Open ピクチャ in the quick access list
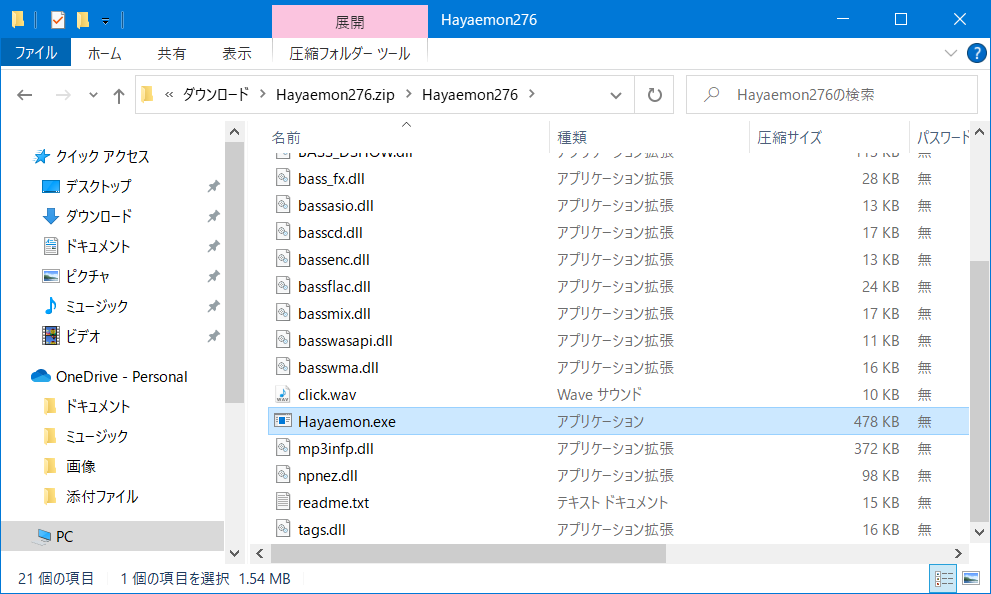 point(88,276)
